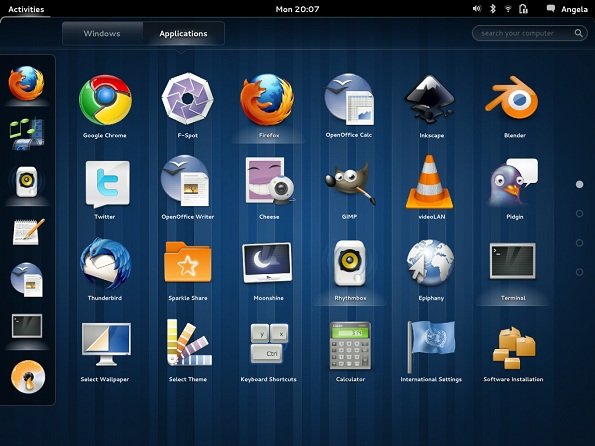The width and height of the screenshot is (595, 446).
Task: Open the Cheese webcam app
Action: click(x=269, y=181)
